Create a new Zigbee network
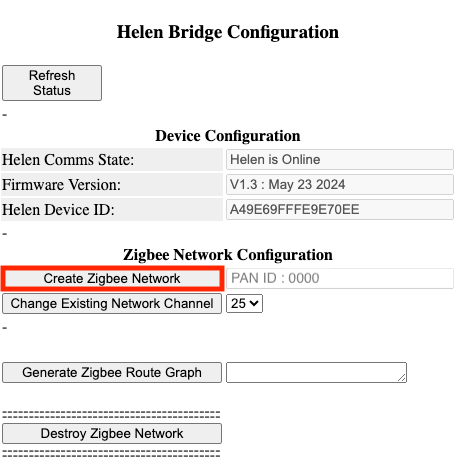The image size is (455, 471). click(112, 278)
